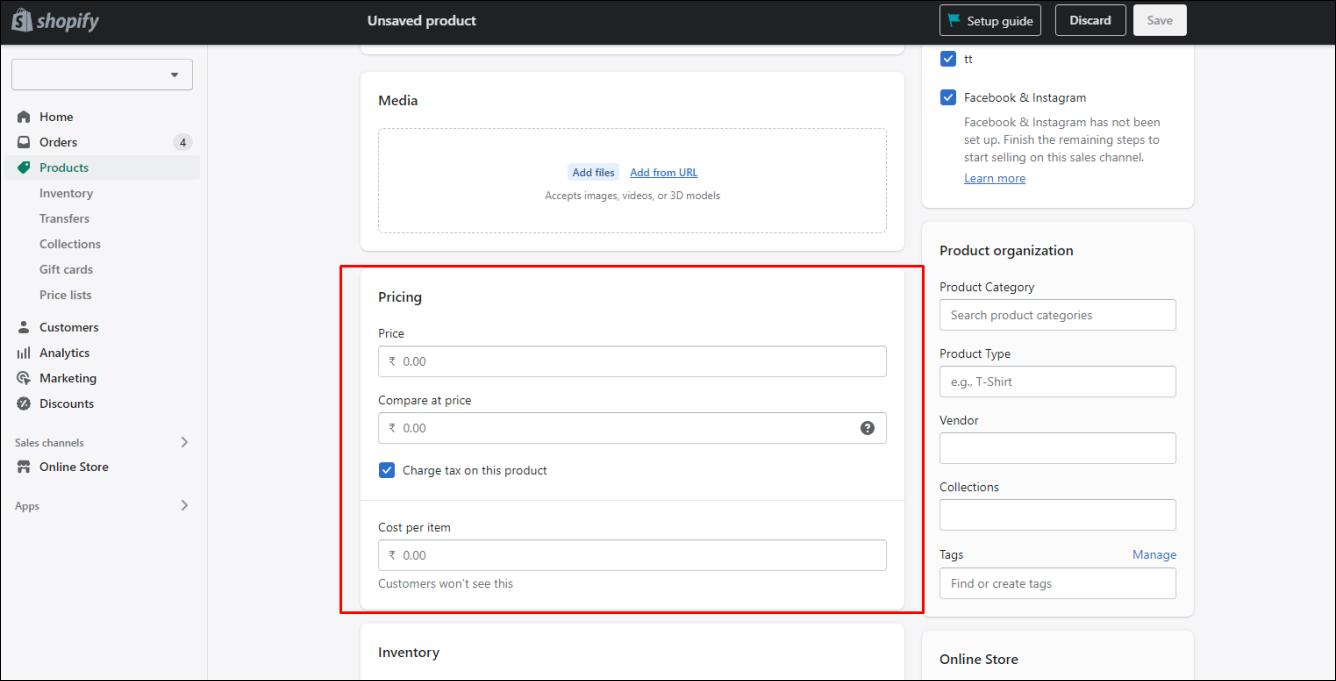Click the Media upload drop zone

point(632,181)
